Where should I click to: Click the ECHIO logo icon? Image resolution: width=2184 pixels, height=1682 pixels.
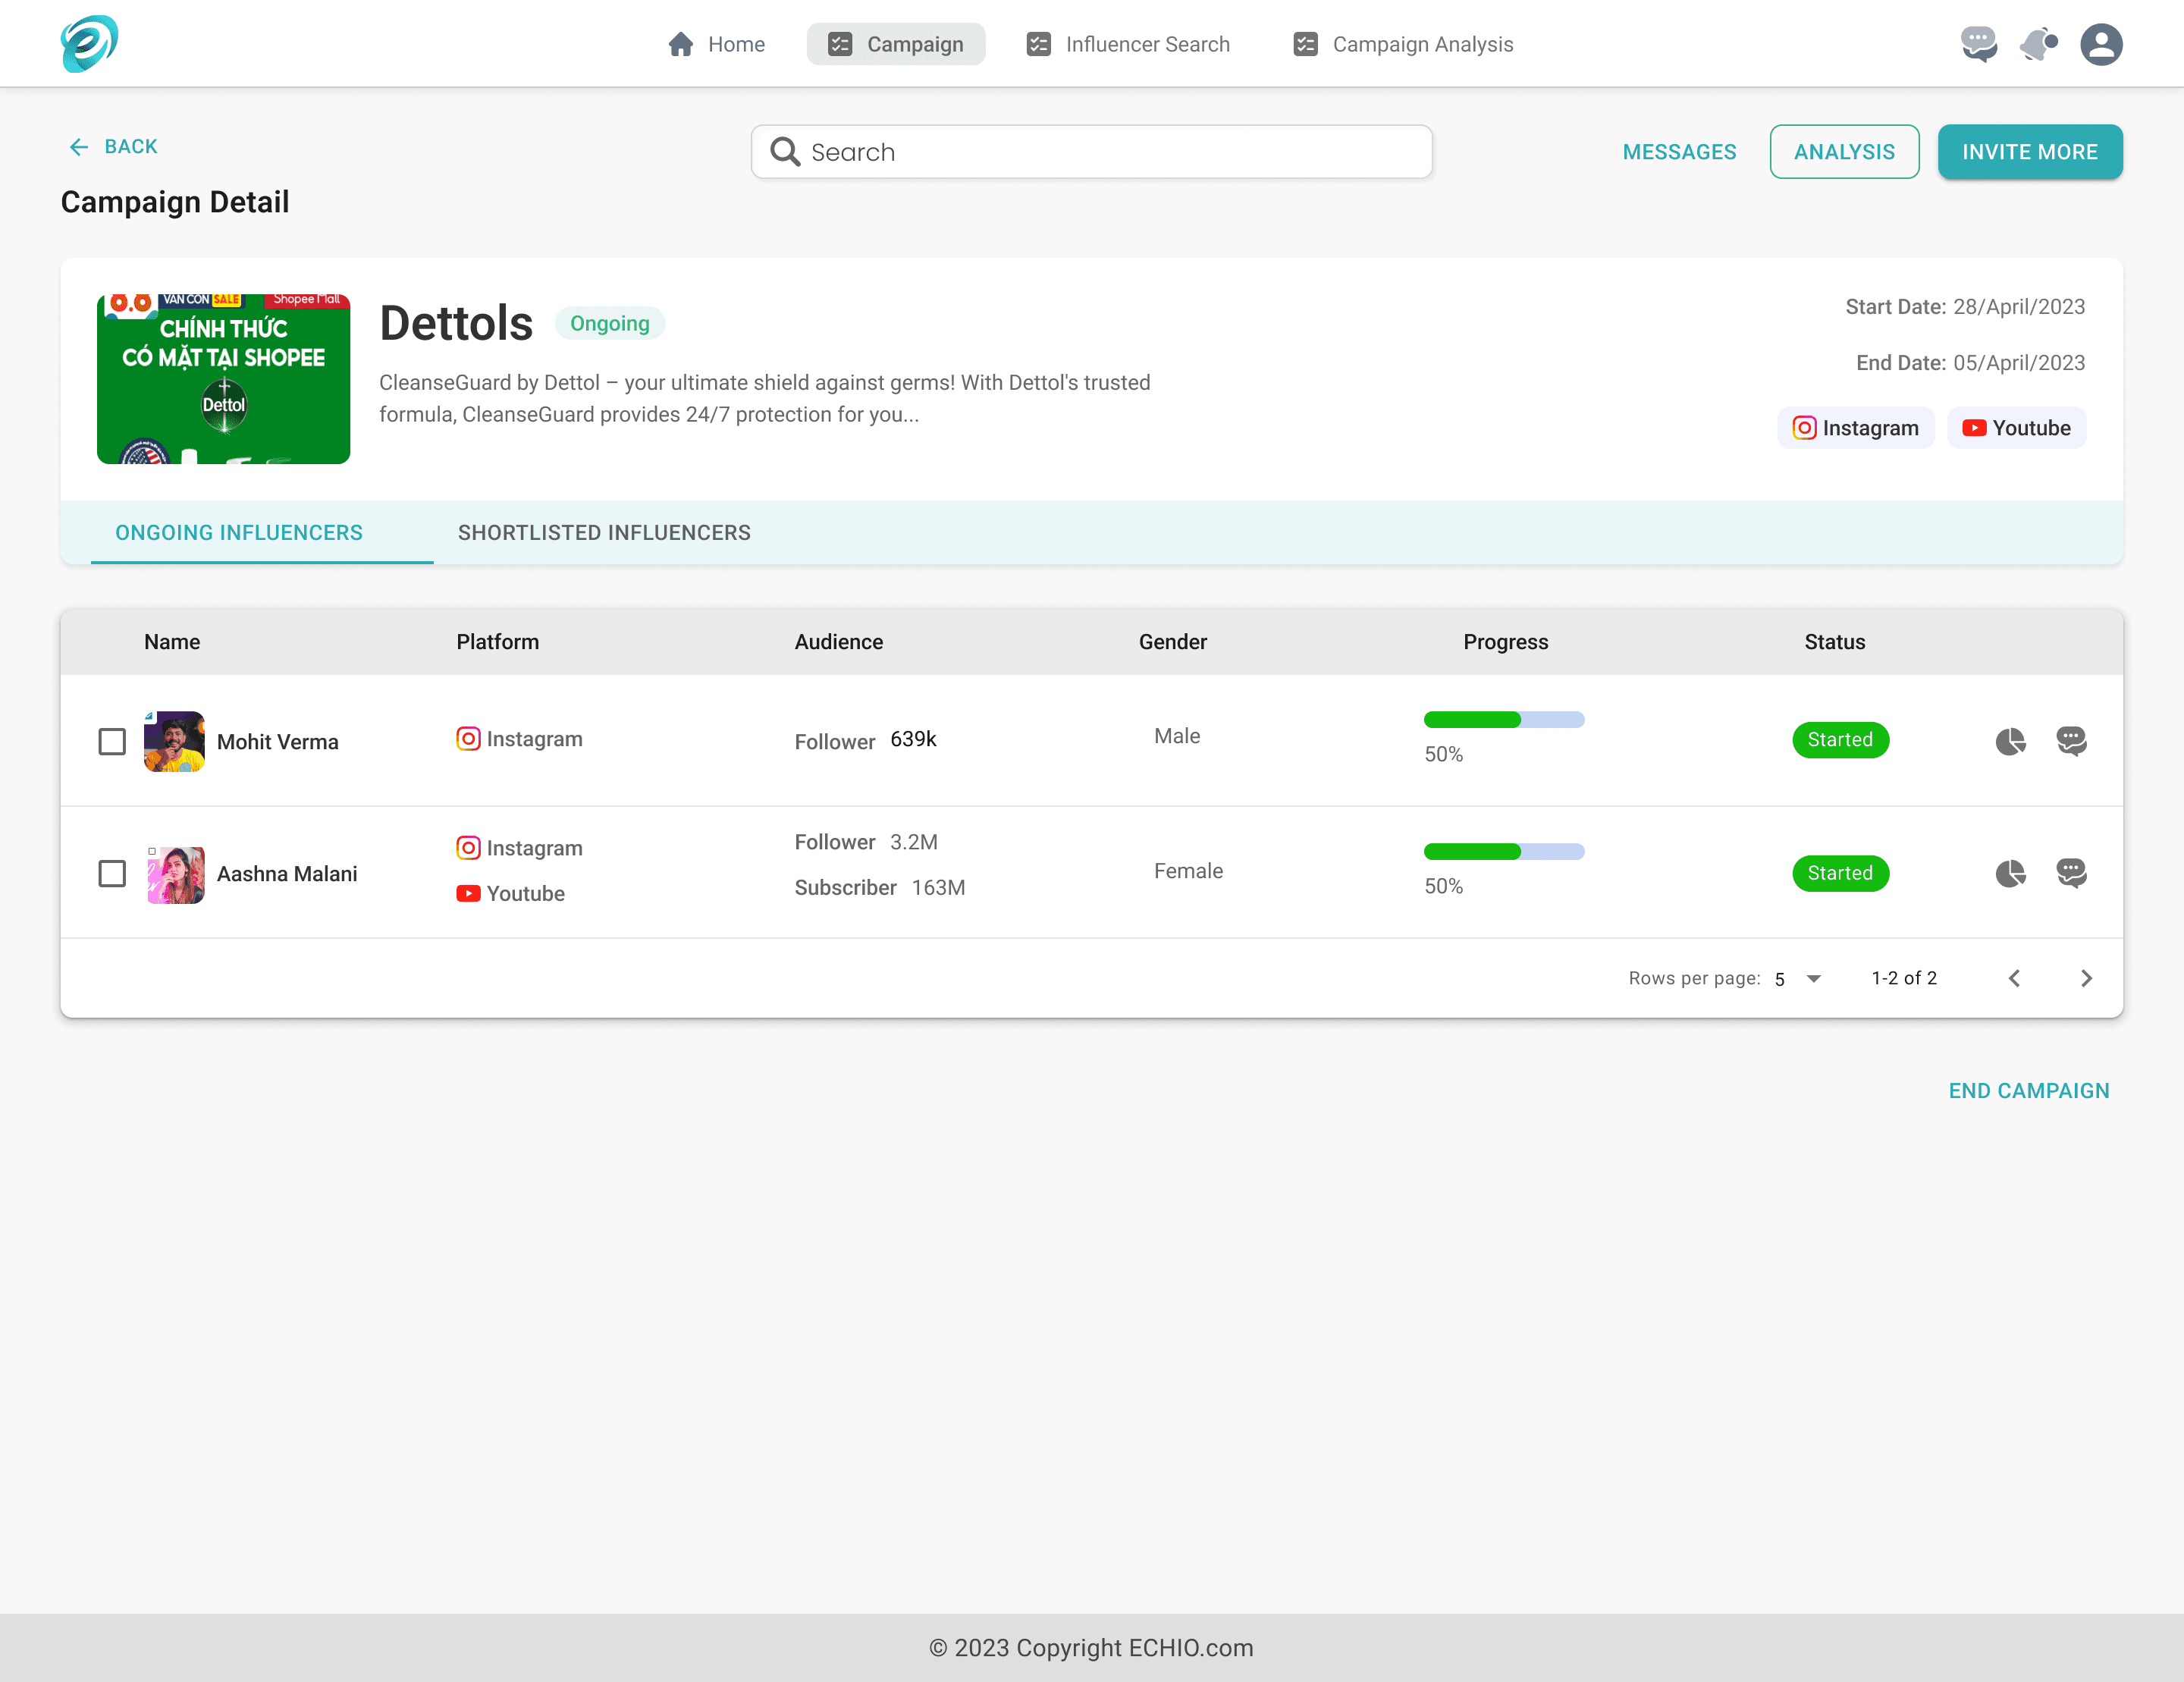coord(89,44)
